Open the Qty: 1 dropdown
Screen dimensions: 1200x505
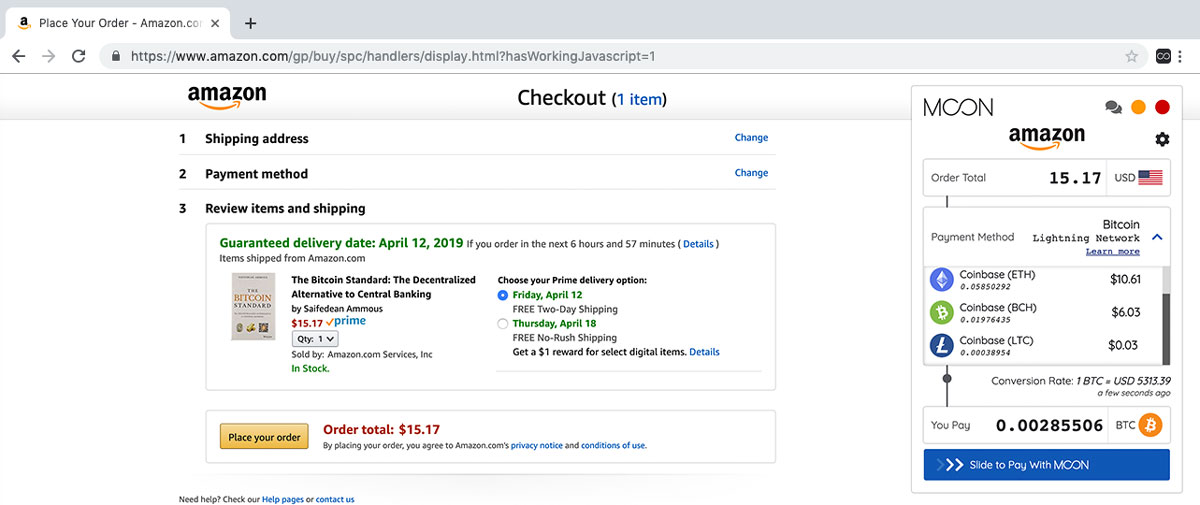[315, 339]
